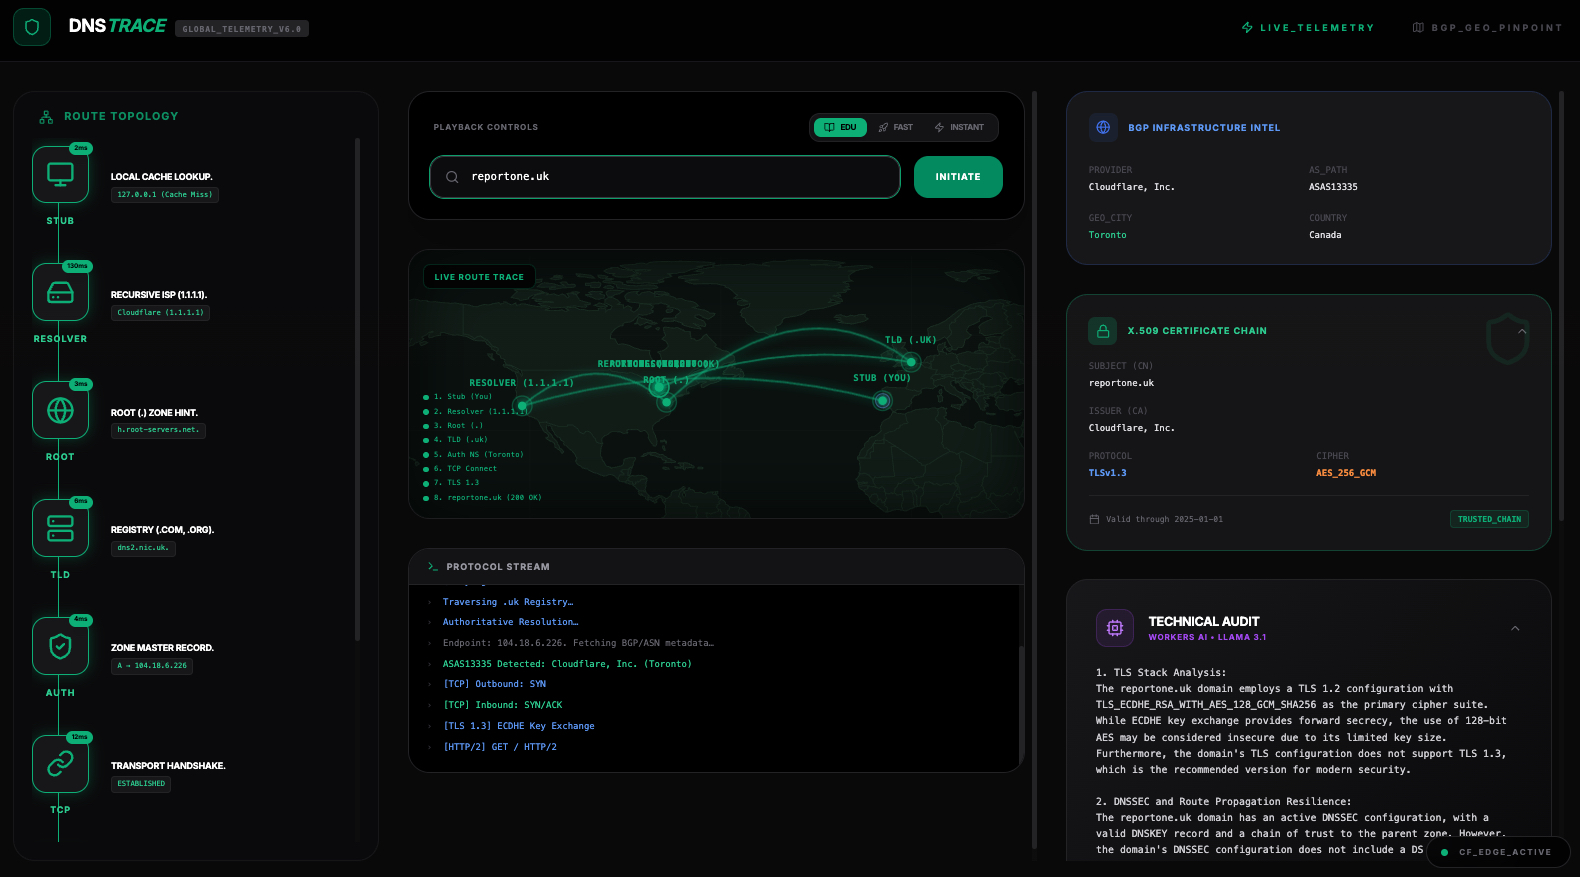
Task: Collapse the Technical Audit panel
Action: 1515,628
